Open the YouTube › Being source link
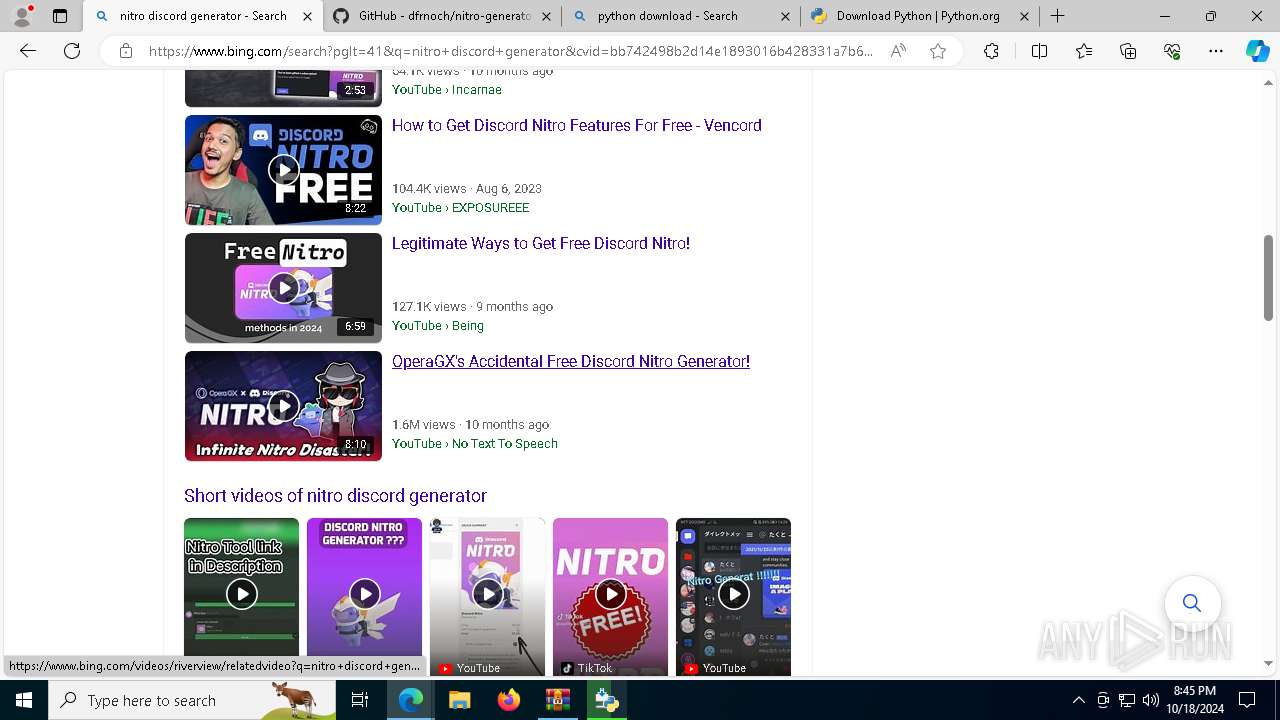 point(438,326)
